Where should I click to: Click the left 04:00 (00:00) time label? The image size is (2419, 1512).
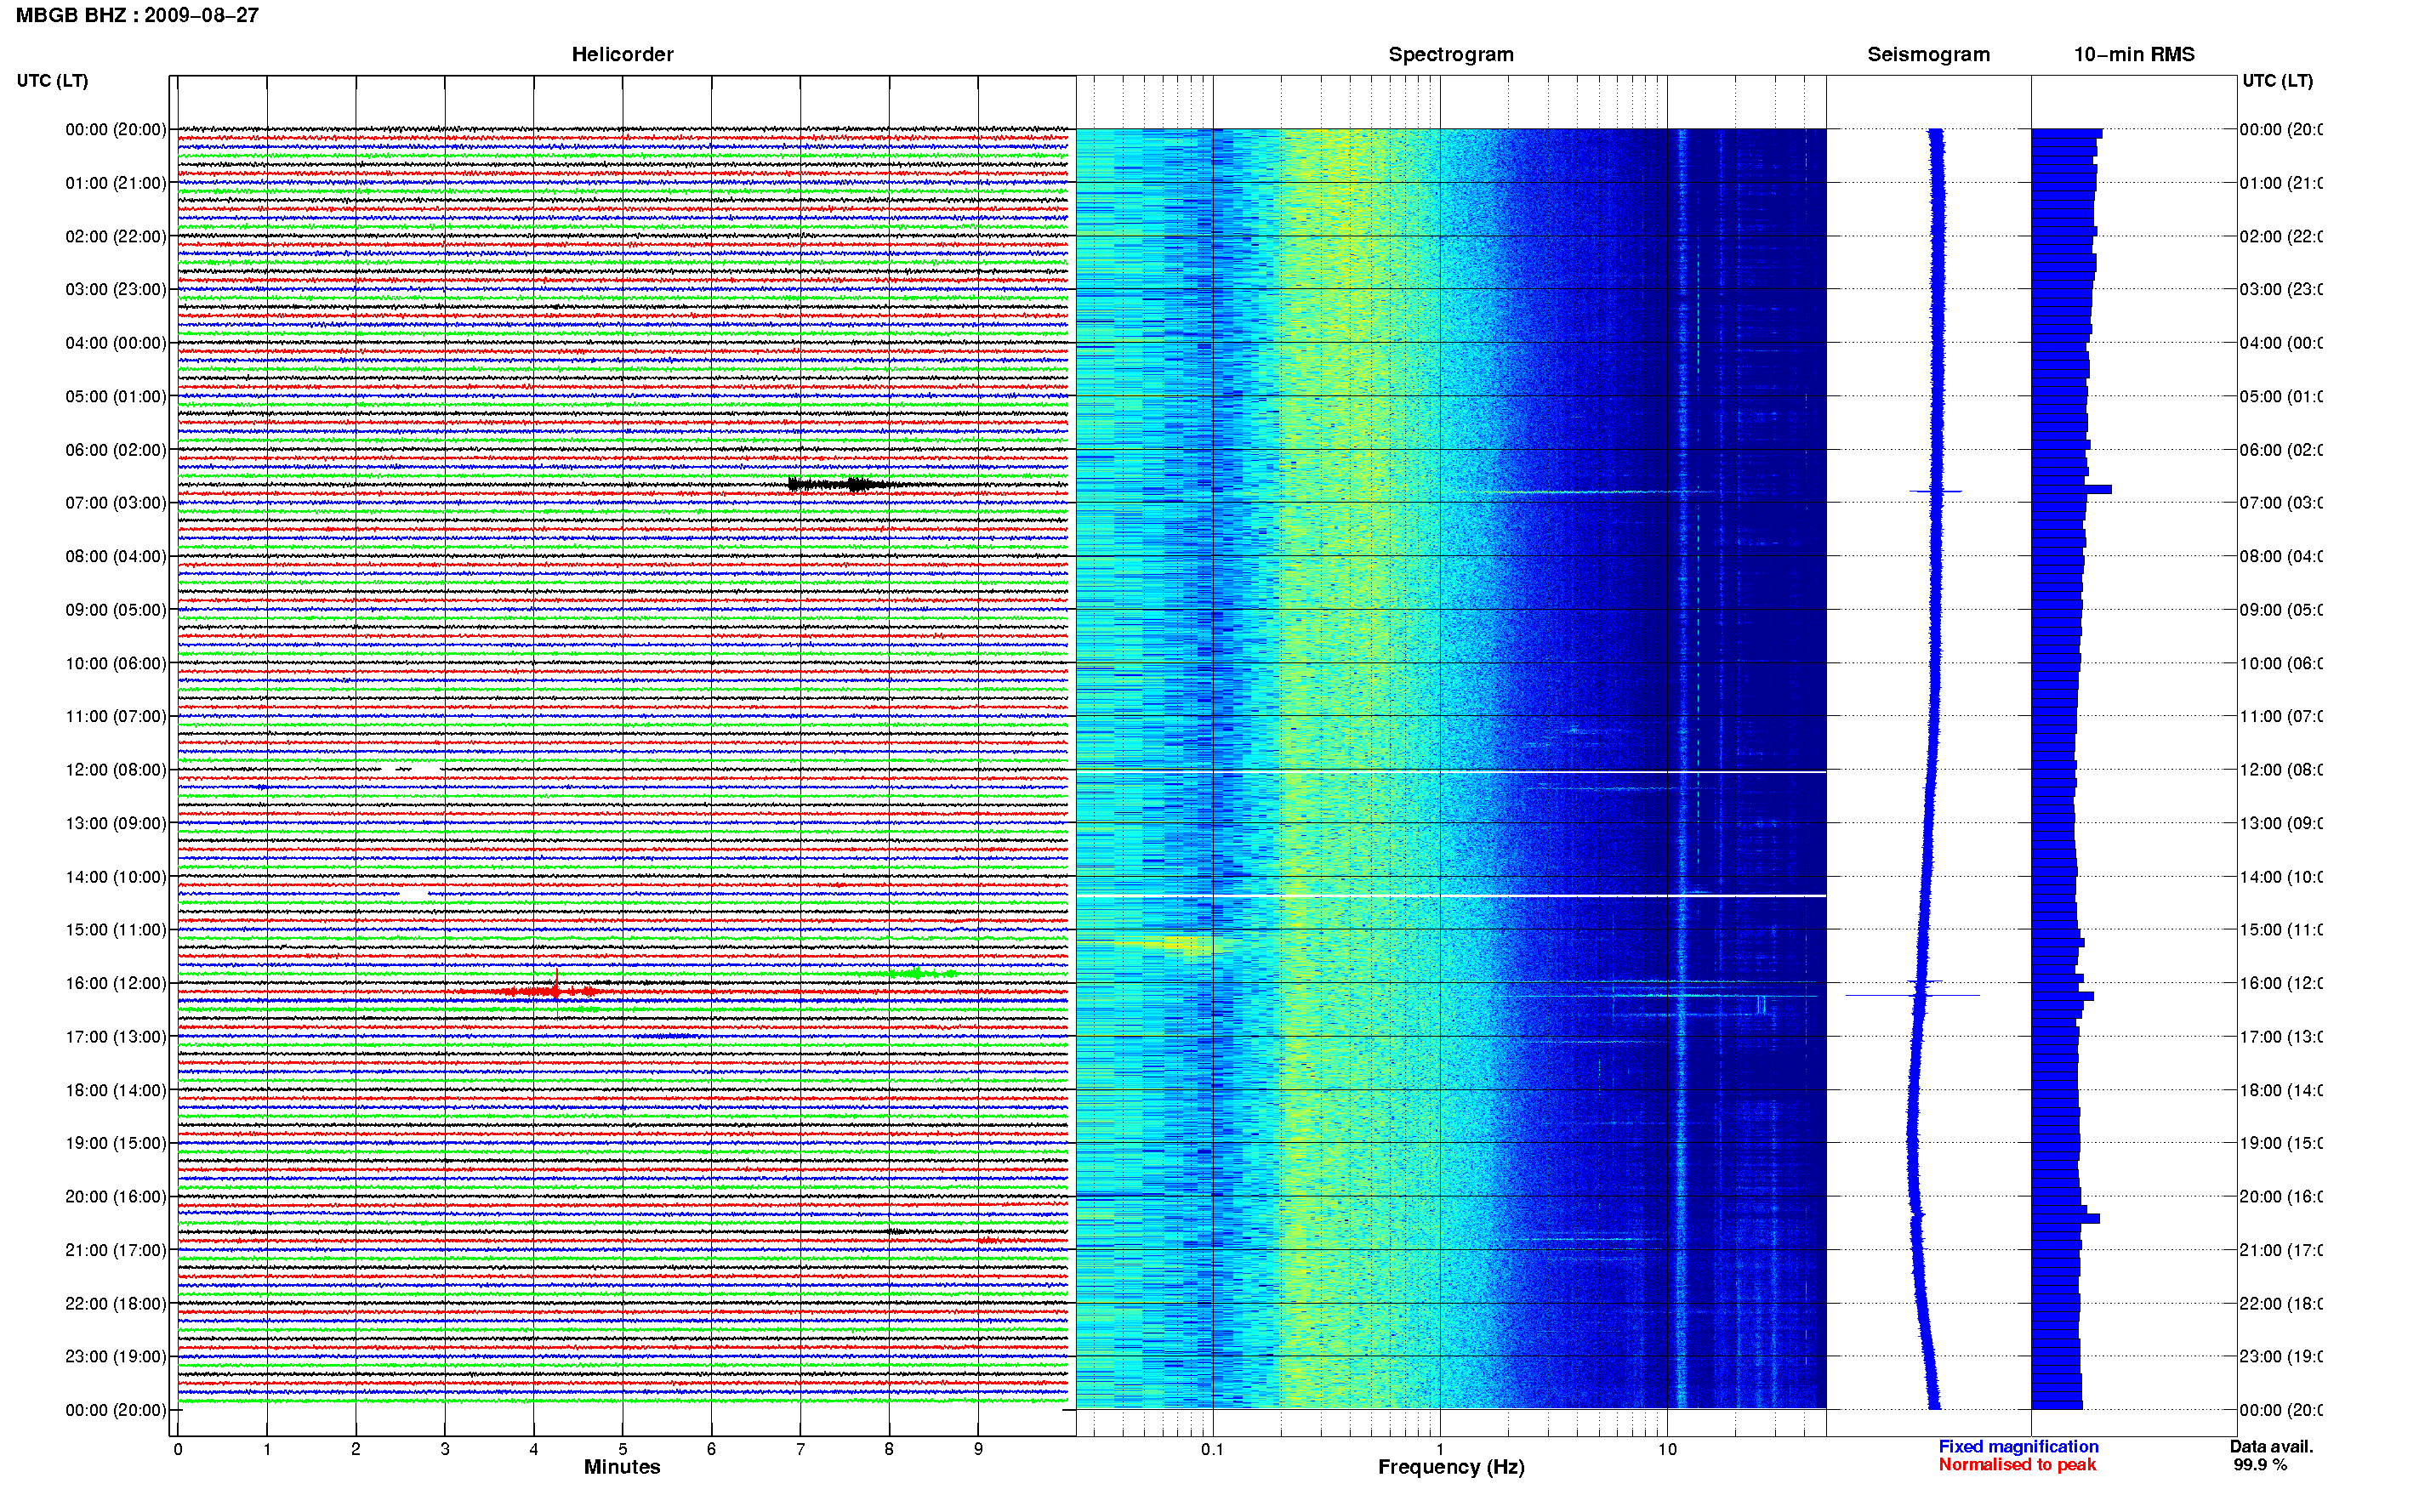(116, 343)
